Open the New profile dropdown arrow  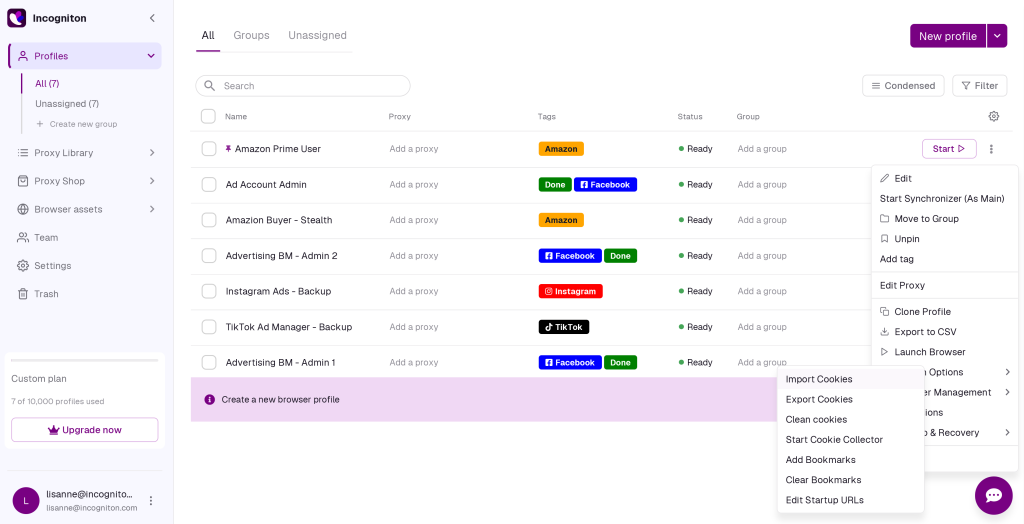(x=997, y=36)
